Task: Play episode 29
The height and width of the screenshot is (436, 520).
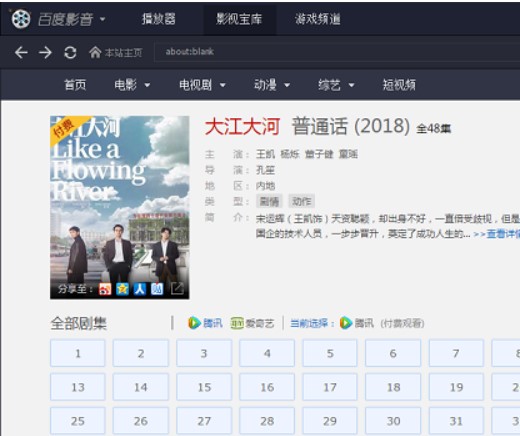Action: 330,421
